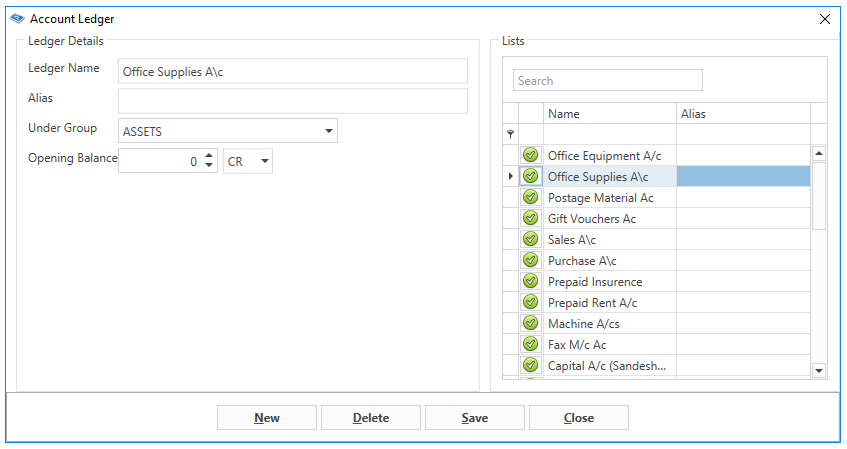Click green check icon beside Sales A\c
This screenshot has width=847, height=449.
click(x=530, y=239)
